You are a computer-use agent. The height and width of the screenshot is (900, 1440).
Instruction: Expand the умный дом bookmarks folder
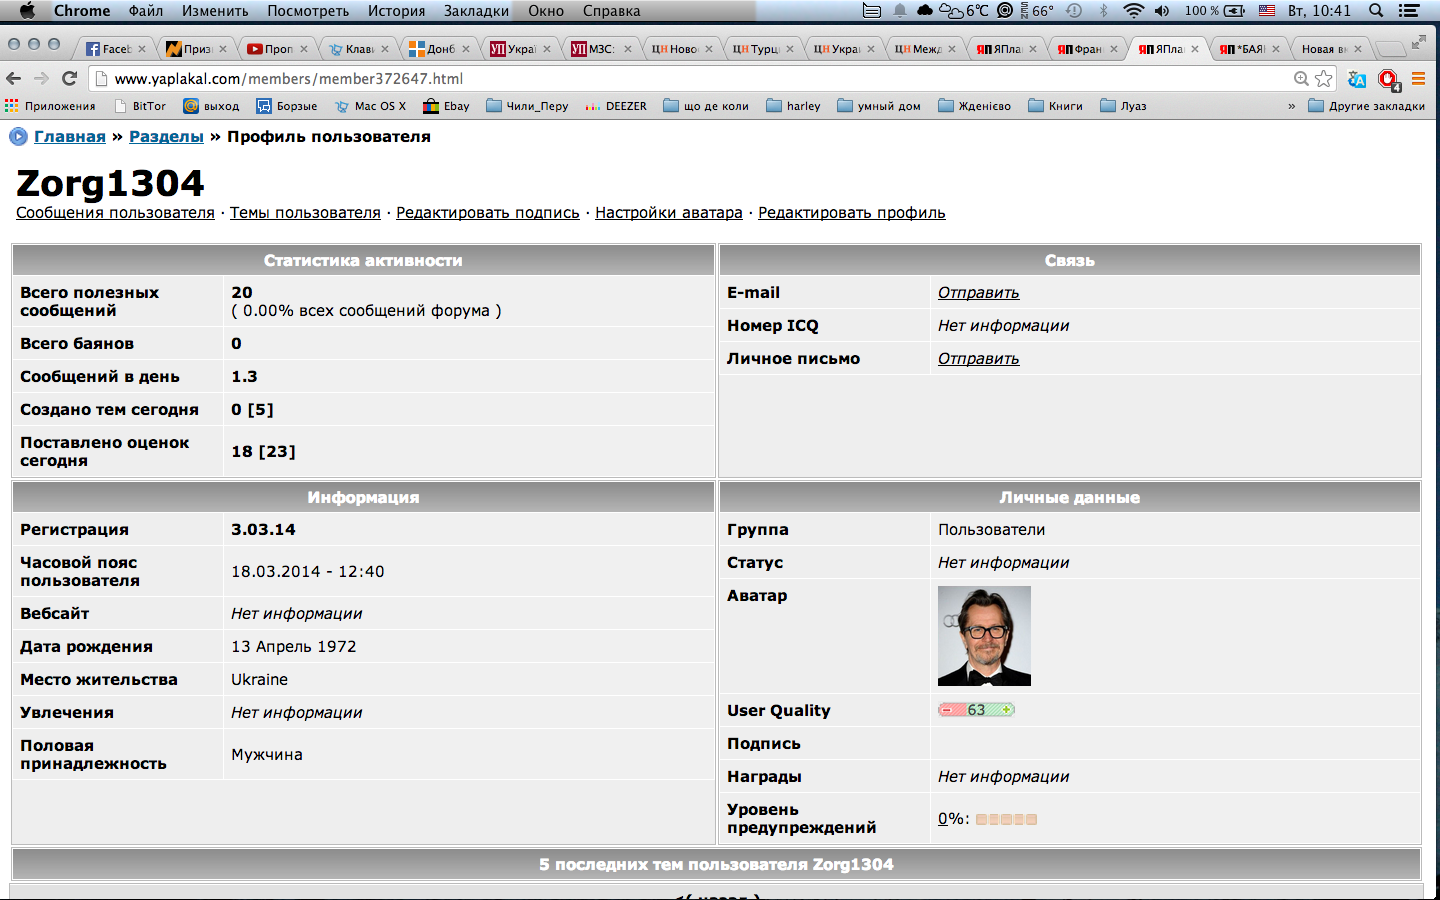879,106
